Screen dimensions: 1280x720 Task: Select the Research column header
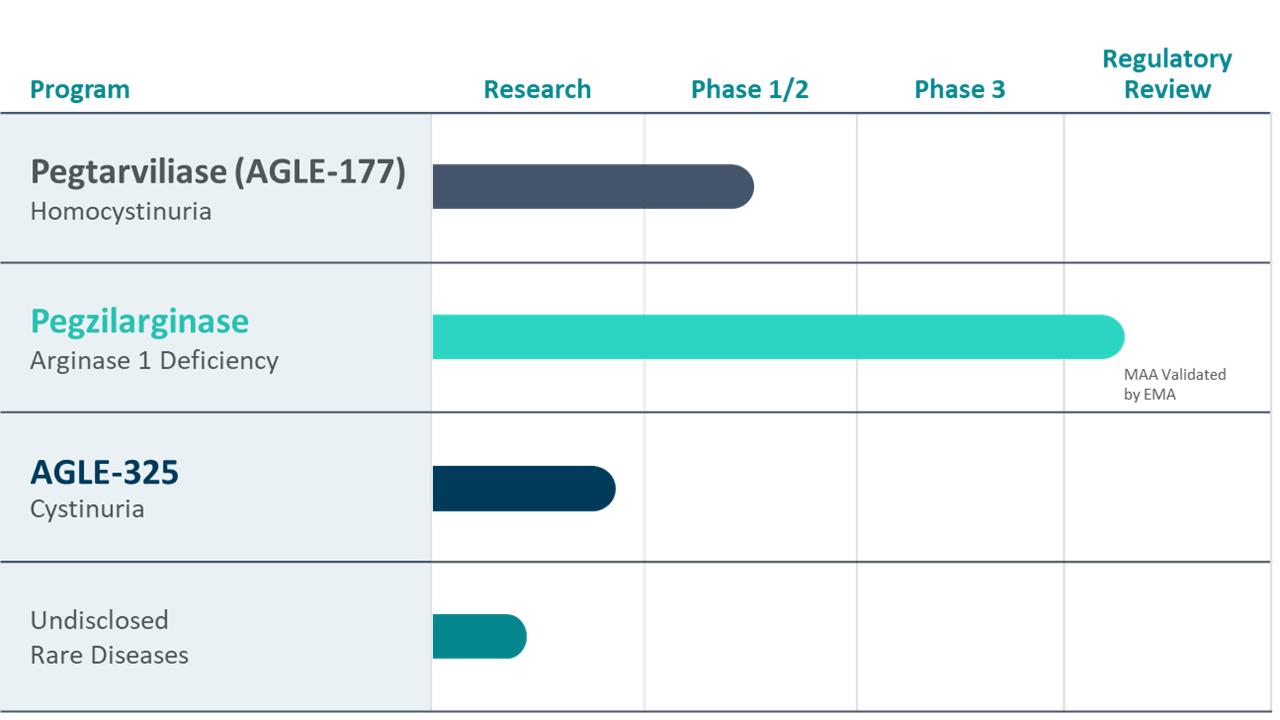point(537,89)
